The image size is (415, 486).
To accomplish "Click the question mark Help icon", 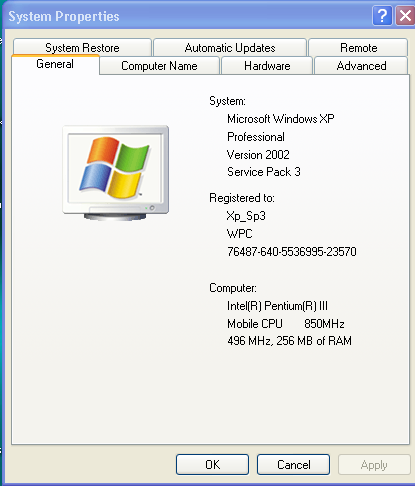I will 382,15.
